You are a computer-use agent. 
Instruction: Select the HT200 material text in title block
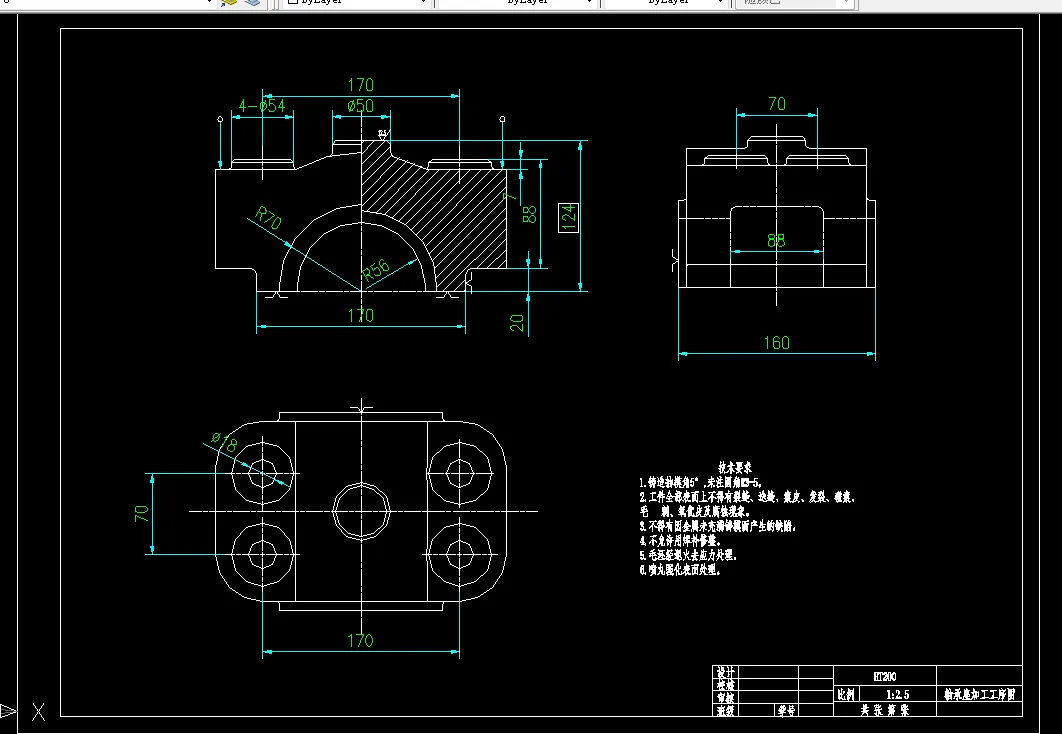pyautogui.click(x=885, y=676)
